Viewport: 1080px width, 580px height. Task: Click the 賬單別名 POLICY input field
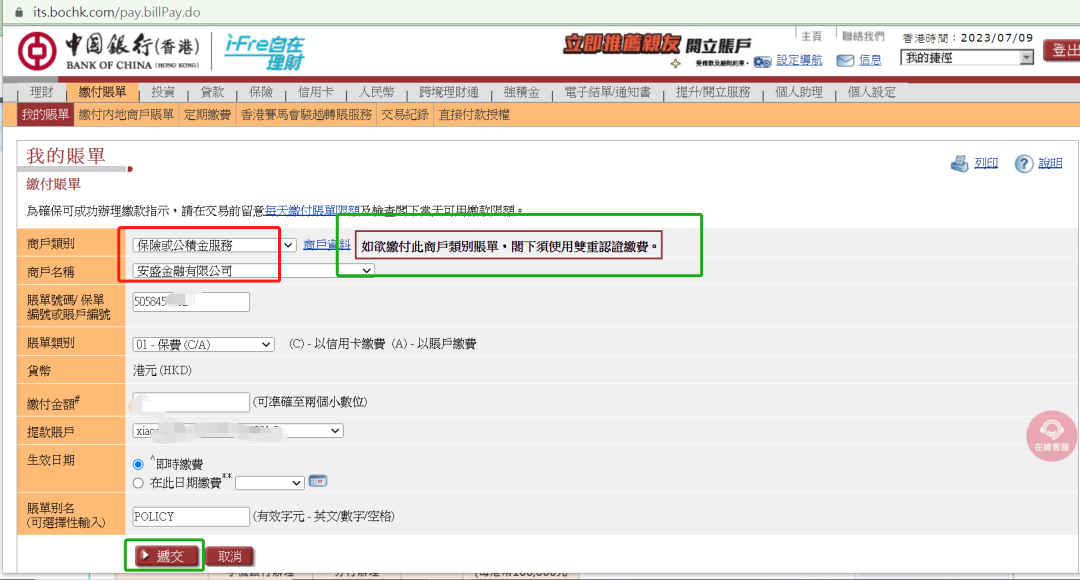(191, 516)
